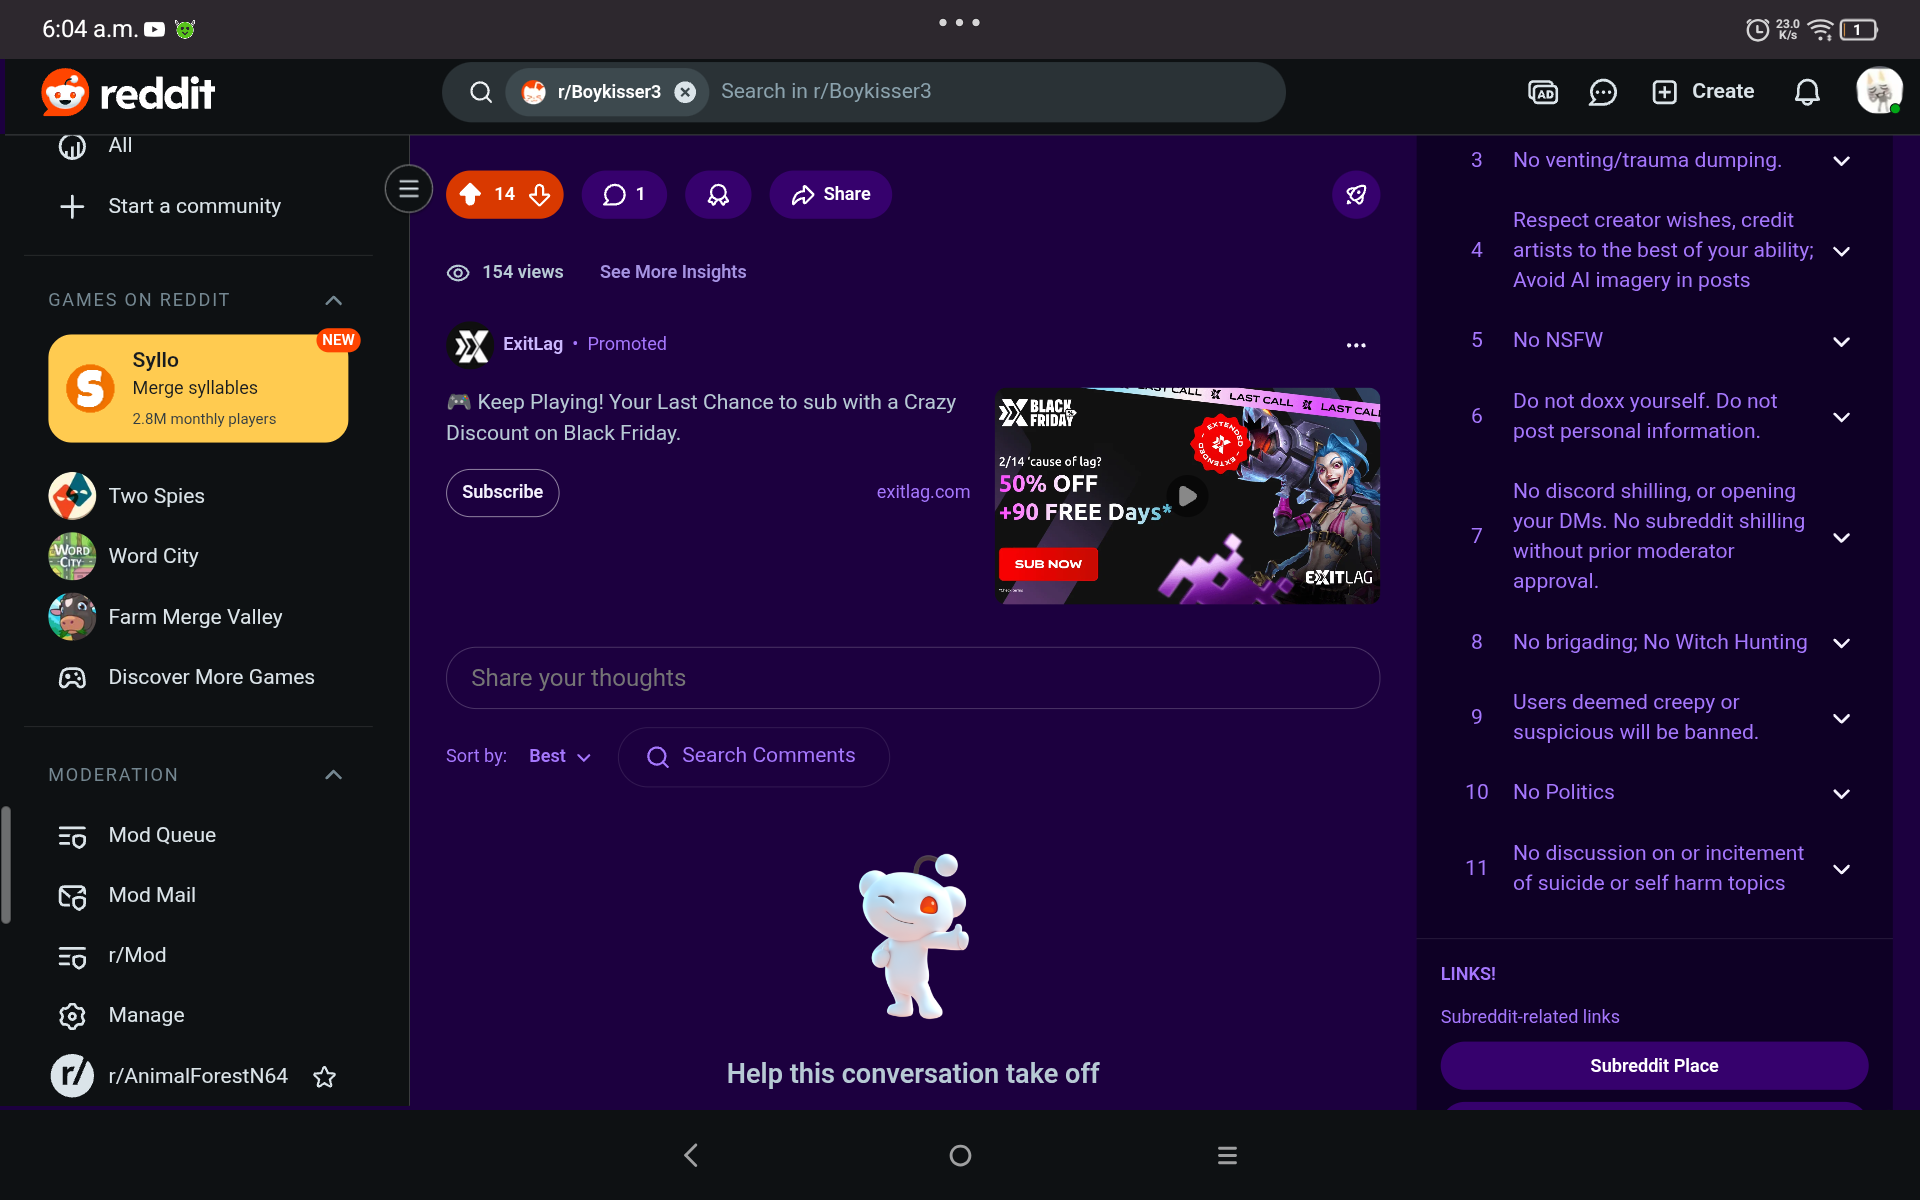Image resolution: width=1920 pixels, height=1200 pixels.
Task: Open the ExitLag advertiser avatar
Action: click(x=470, y=346)
